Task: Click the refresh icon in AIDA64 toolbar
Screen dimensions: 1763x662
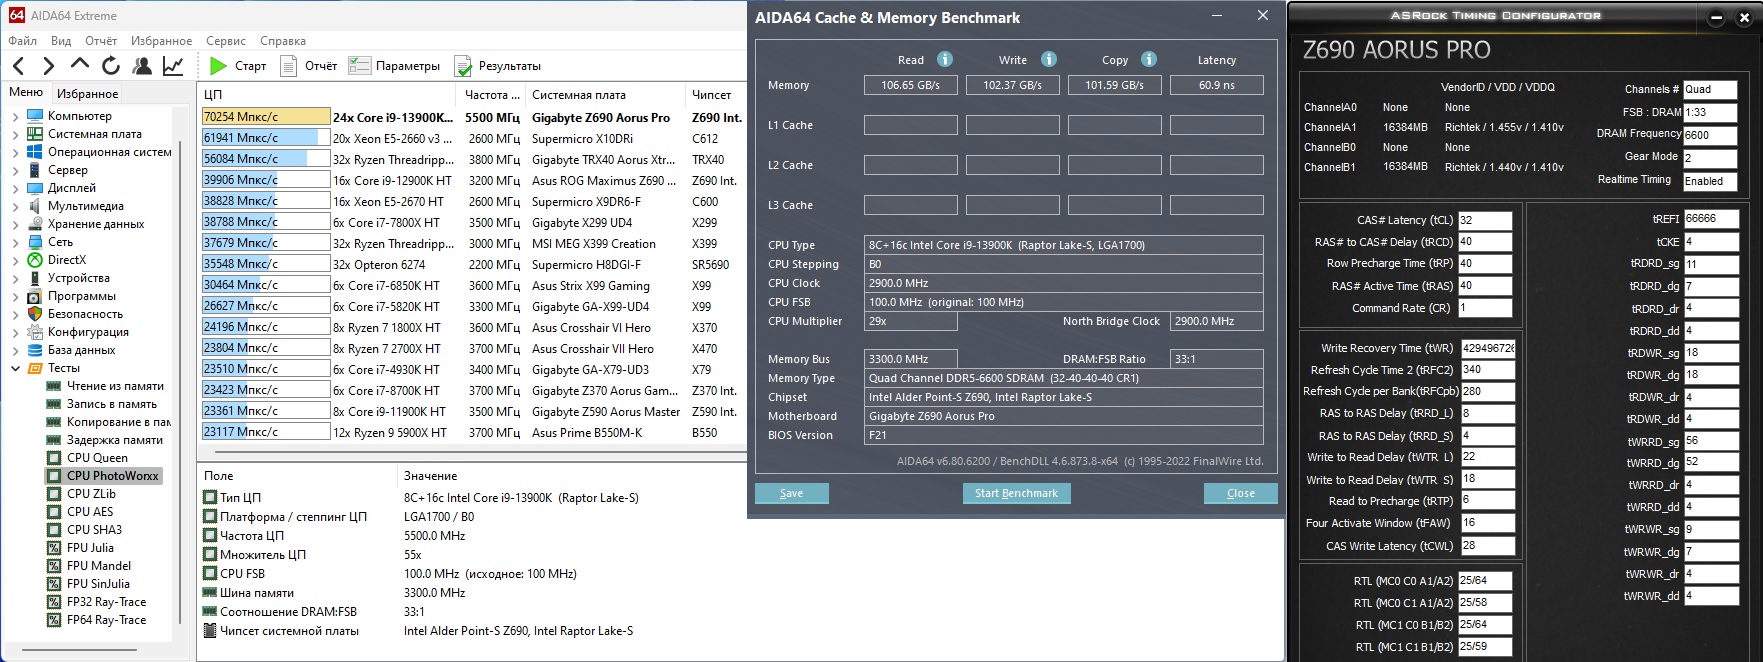Action: 111,66
